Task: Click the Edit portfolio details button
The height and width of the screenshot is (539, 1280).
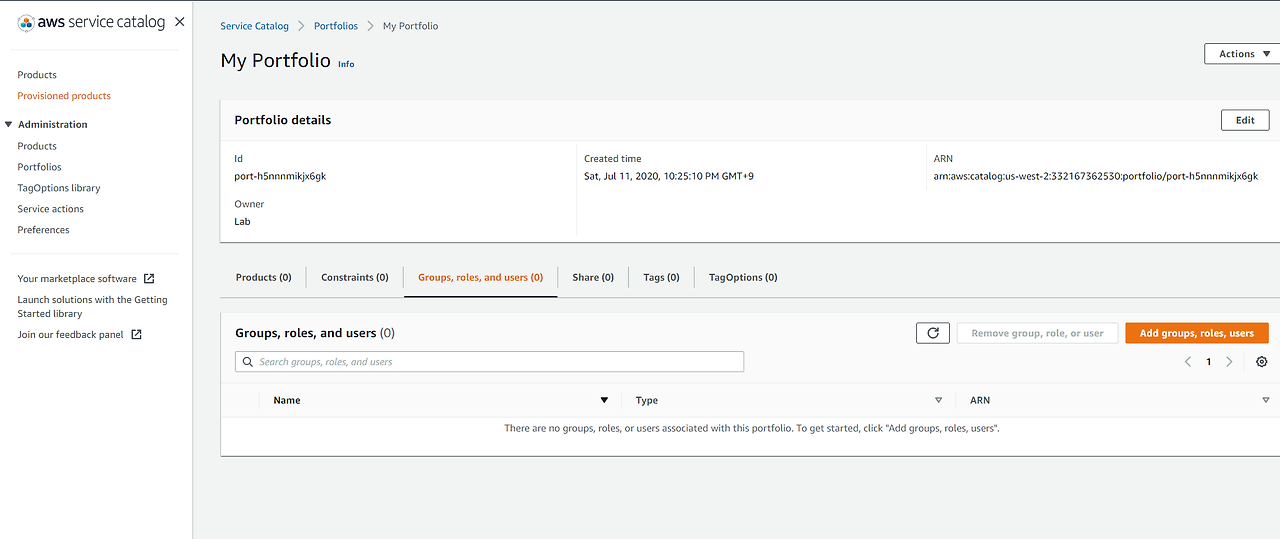Action: point(1245,120)
